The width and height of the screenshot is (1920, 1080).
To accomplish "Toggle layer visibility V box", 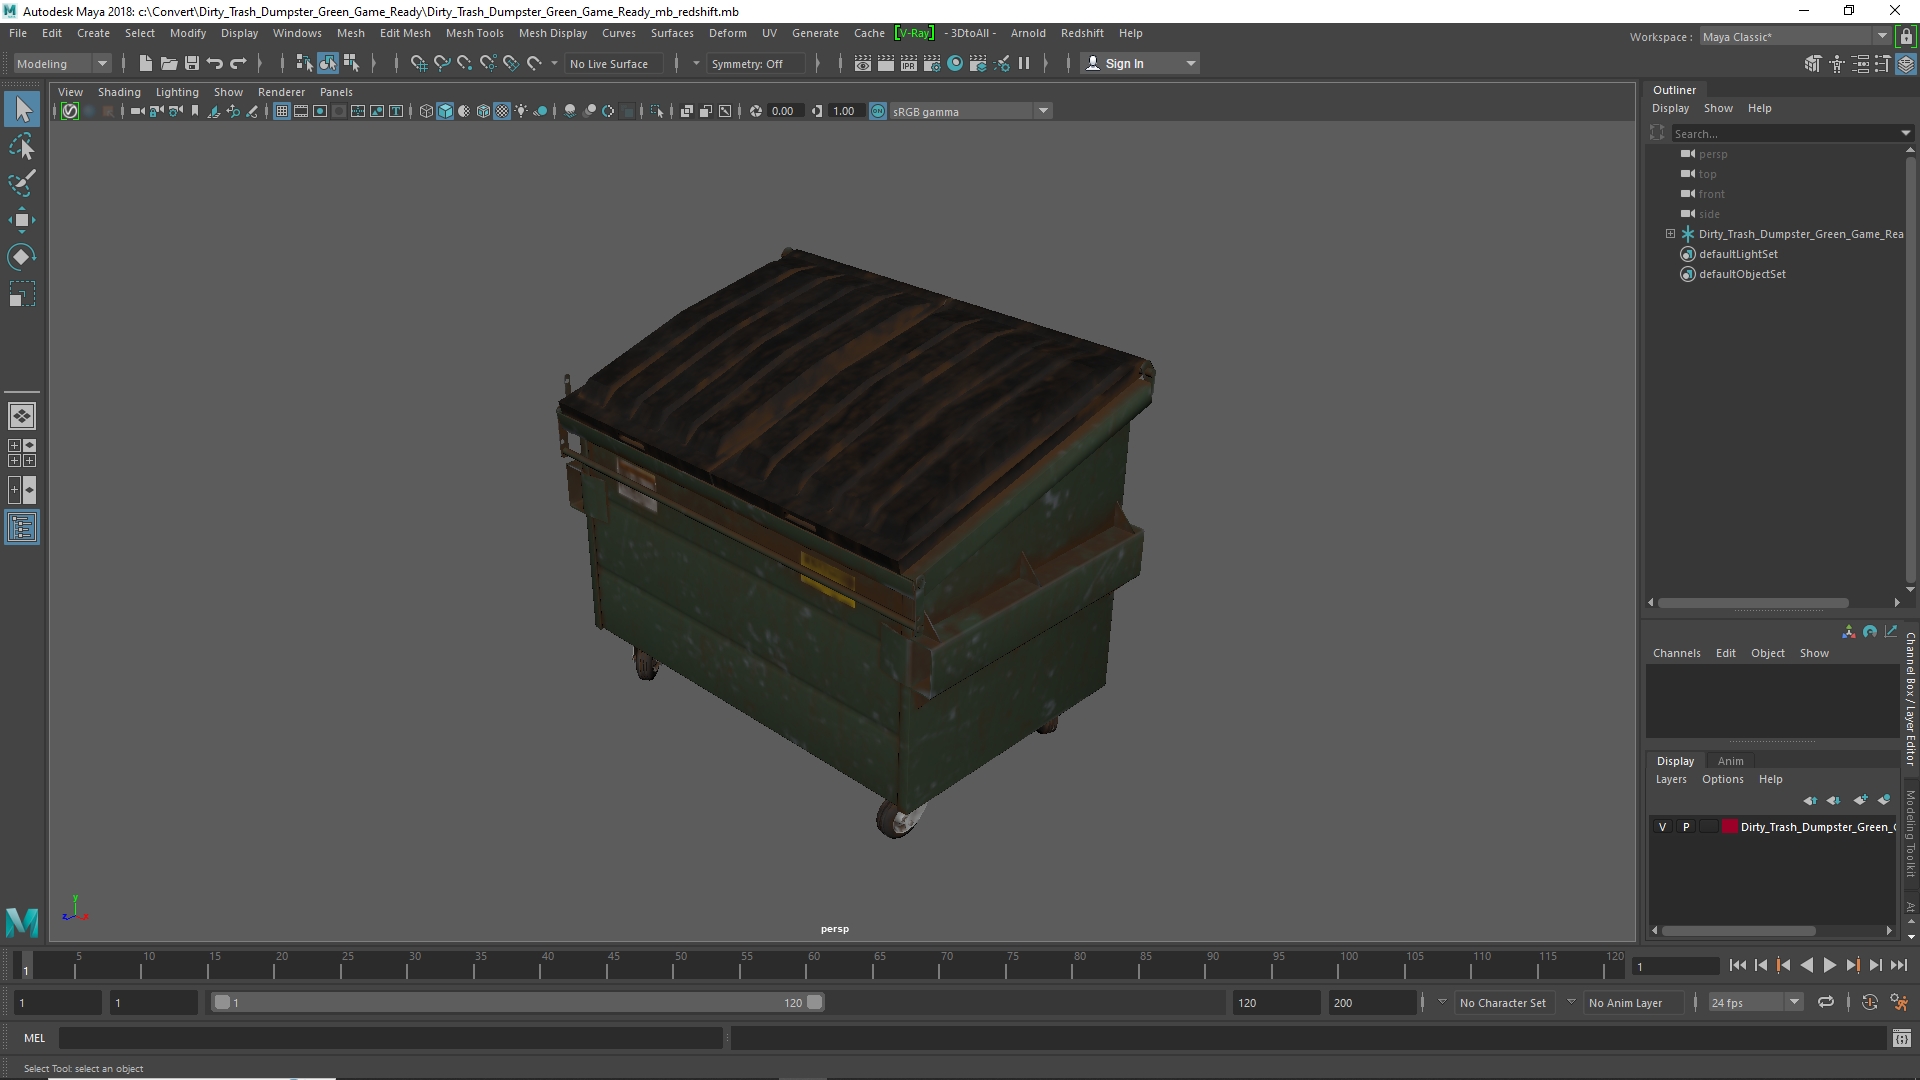I will pos(1662,827).
